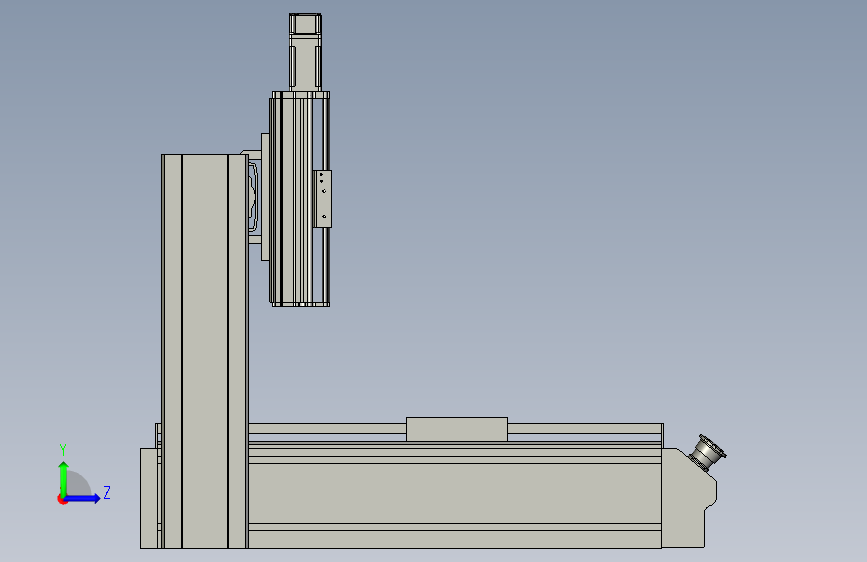Select the horizontal base actuator body
This screenshot has width=867, height=562.
(x=455, y=495)
